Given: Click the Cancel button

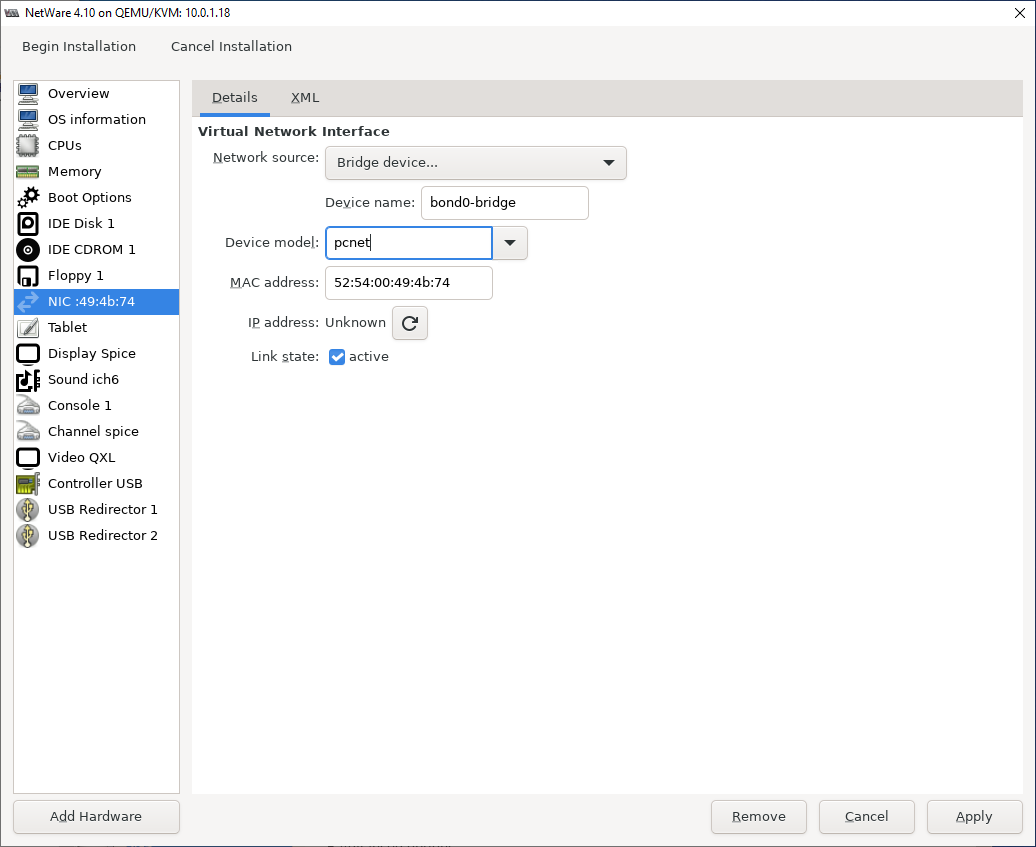Looking at the screenshot, I should (x=867, y=817).
